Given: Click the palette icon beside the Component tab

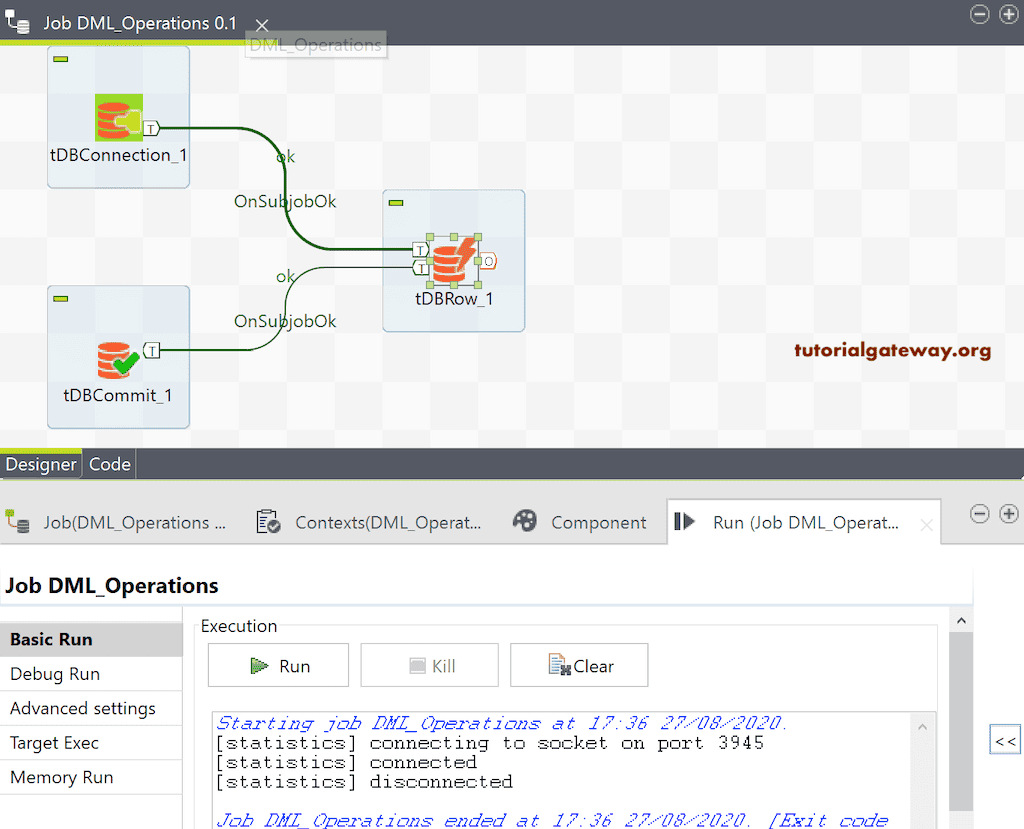Looking at the screenshot, I should [x=524, y=521].
